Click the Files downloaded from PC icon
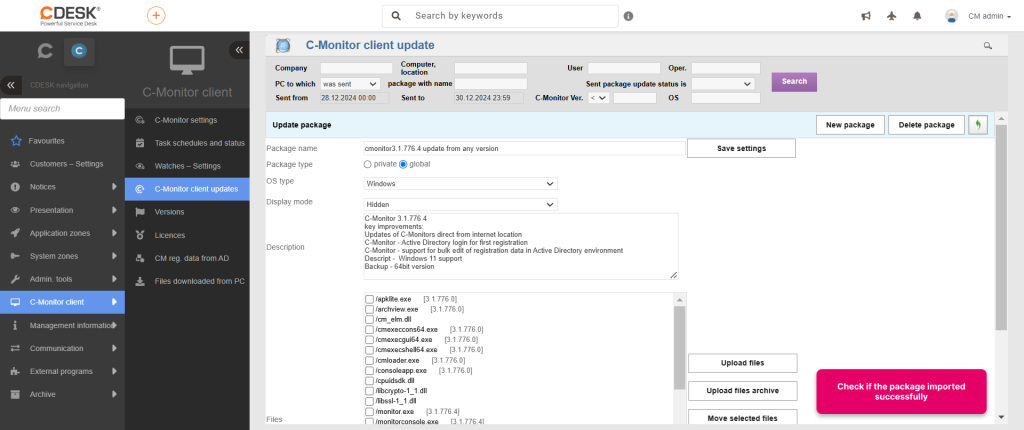Screen dimensions: 1024x430 pyautogui.click(x=140, y=282)
